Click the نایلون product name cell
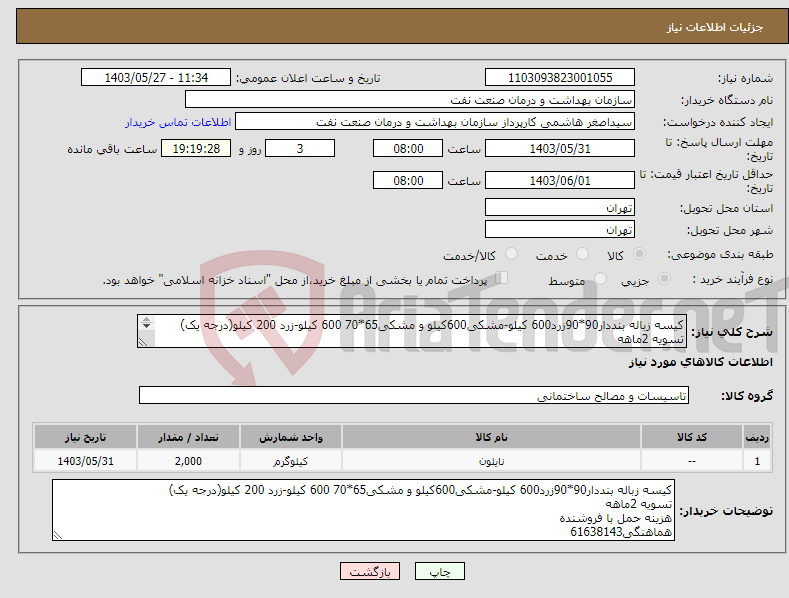Image resolution: width=789 pixels, height=598 pixels. [x=491, y=461]
